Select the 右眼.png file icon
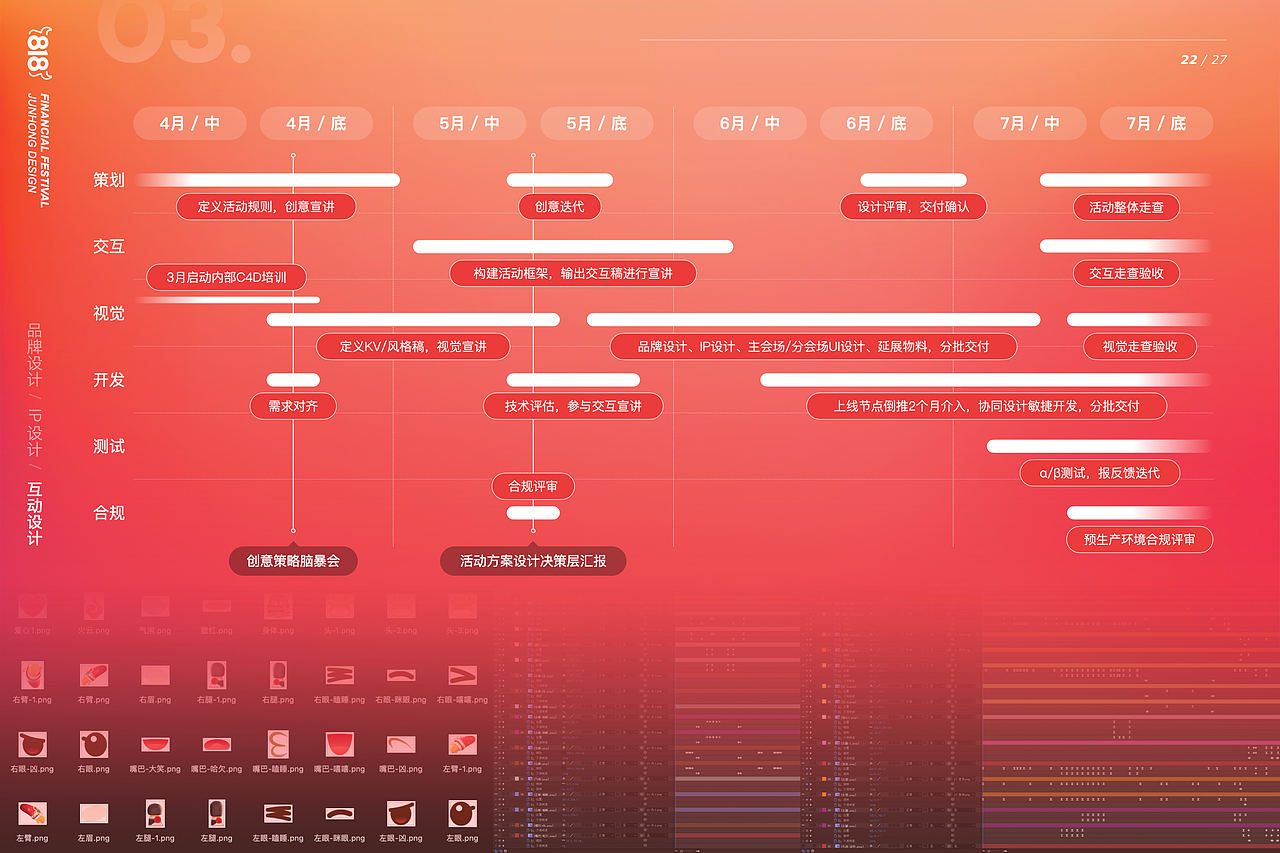 (x=94, y=744)
